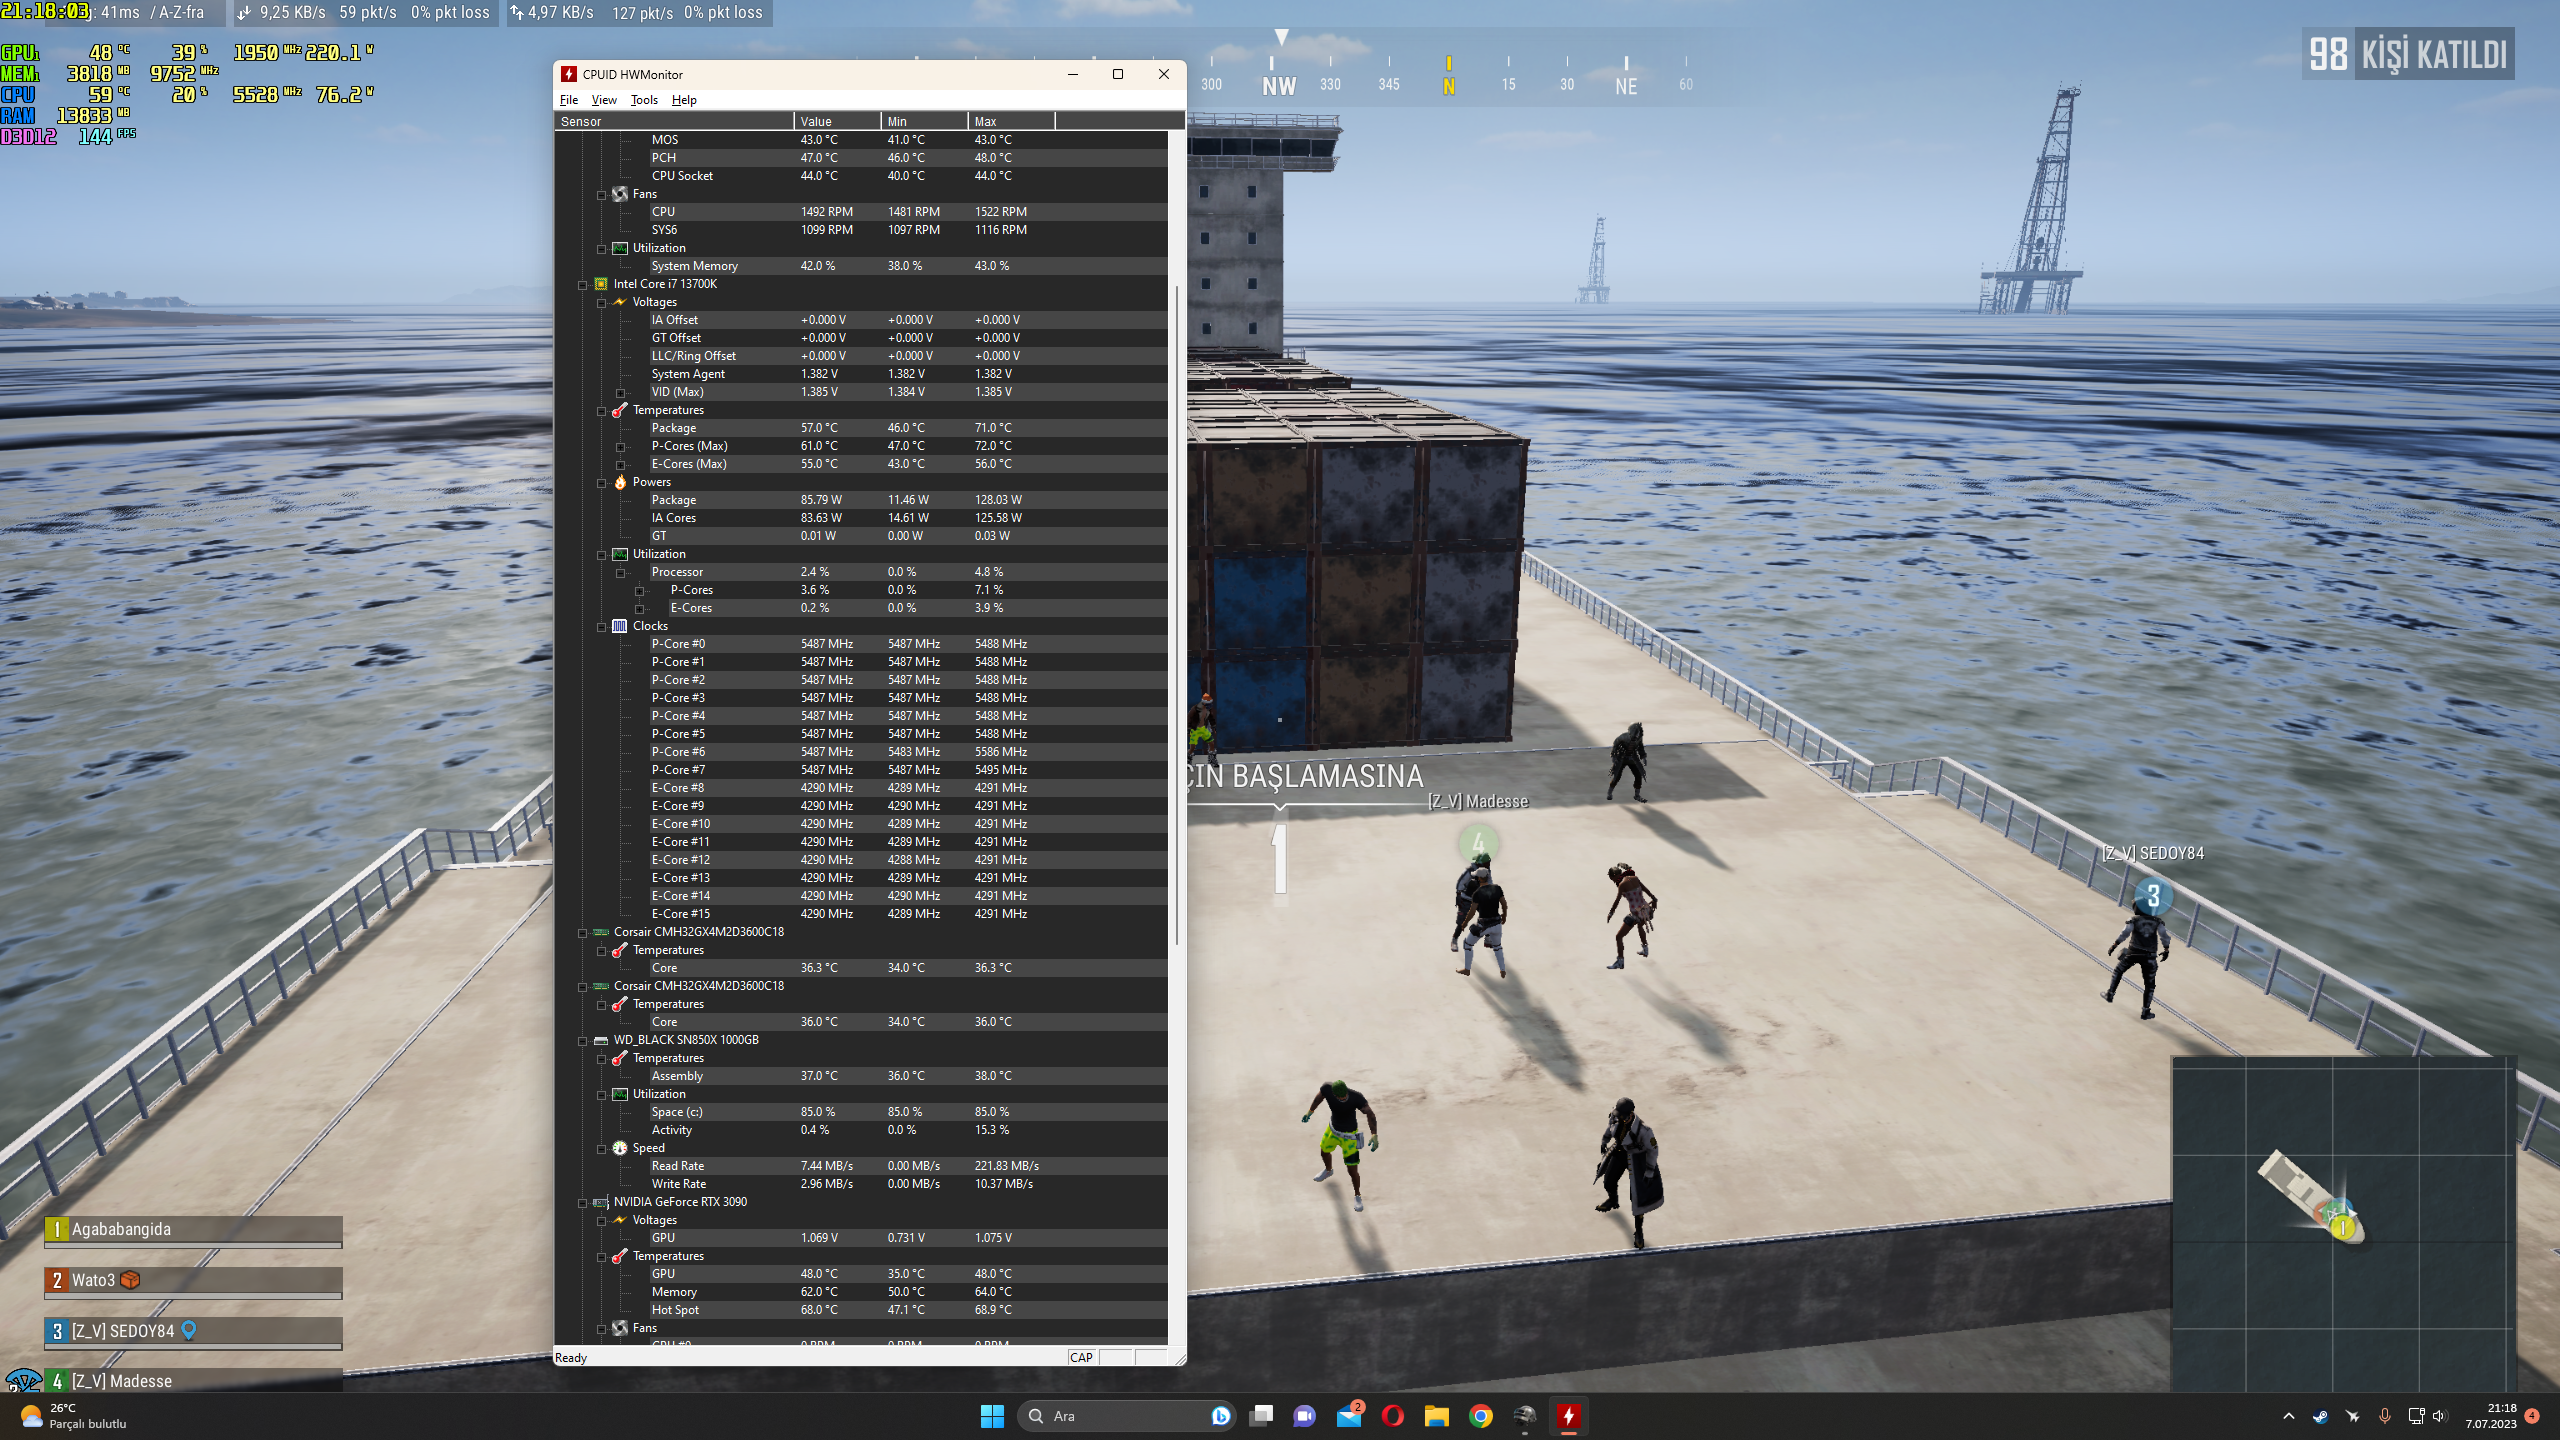Show hidden tray icons chevron
This screenshot has width=2560, height=1440.
click(2289, 1416)
